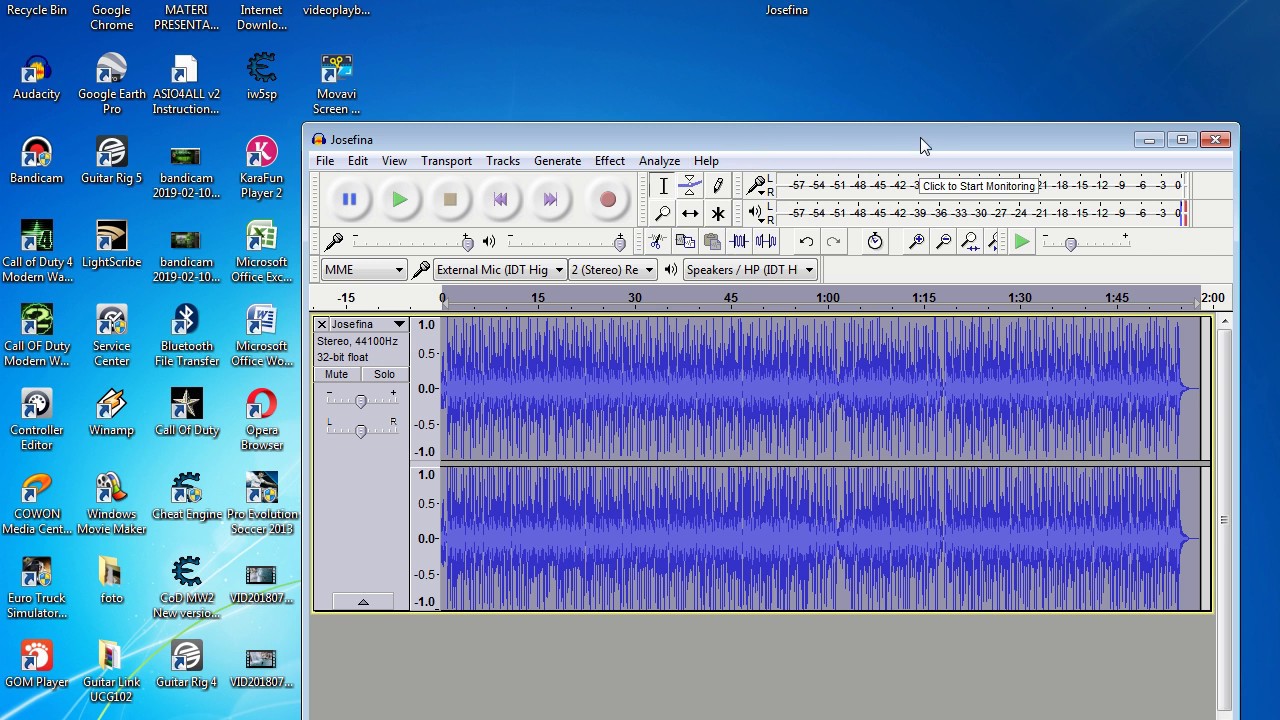Click the Redo arrow icon
This screenshot has height=720, width=1280.
[x=833, y=241]
